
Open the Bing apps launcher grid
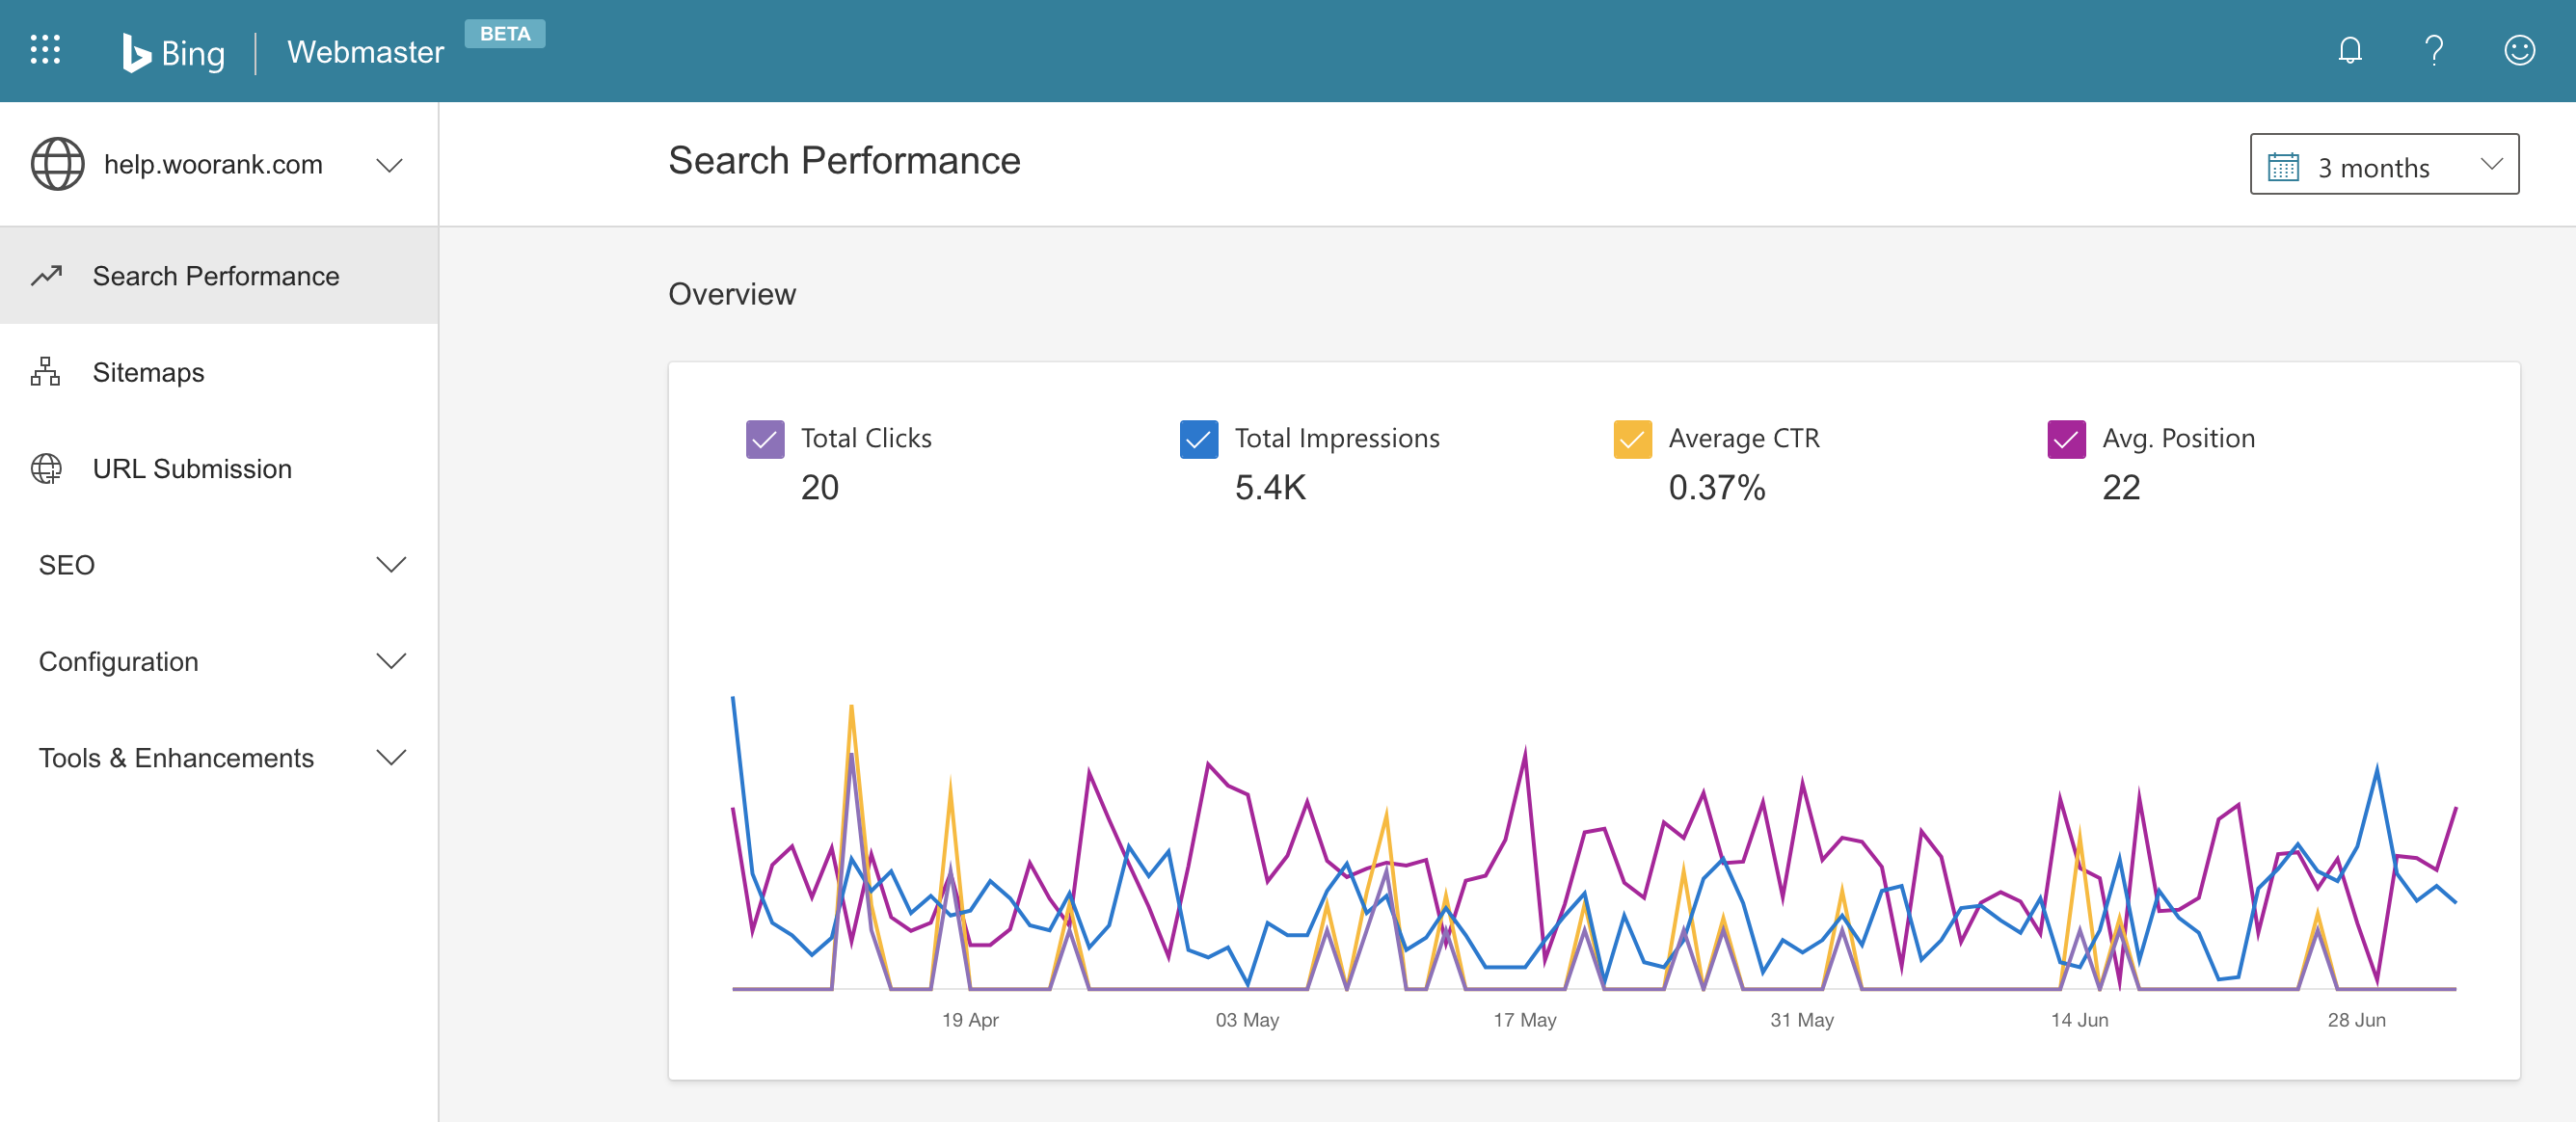(x=44, y=50)
